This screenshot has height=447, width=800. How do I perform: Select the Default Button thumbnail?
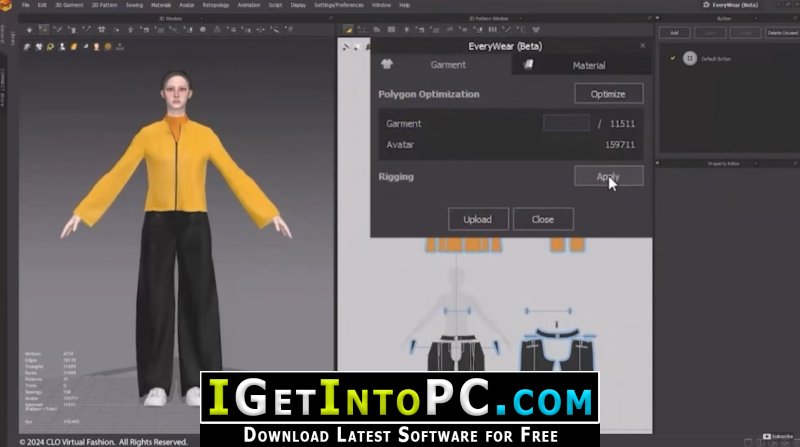pos(690,58)
